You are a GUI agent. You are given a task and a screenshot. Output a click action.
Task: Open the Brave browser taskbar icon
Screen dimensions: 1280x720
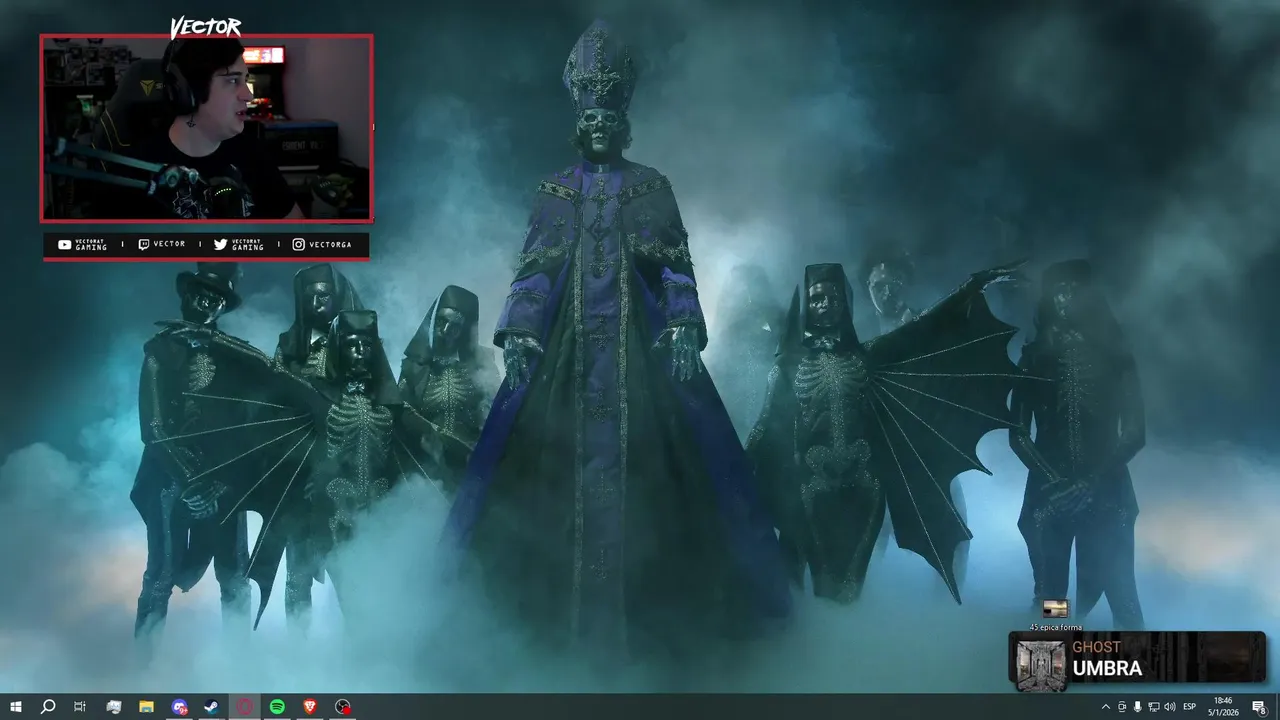point(310,707)
